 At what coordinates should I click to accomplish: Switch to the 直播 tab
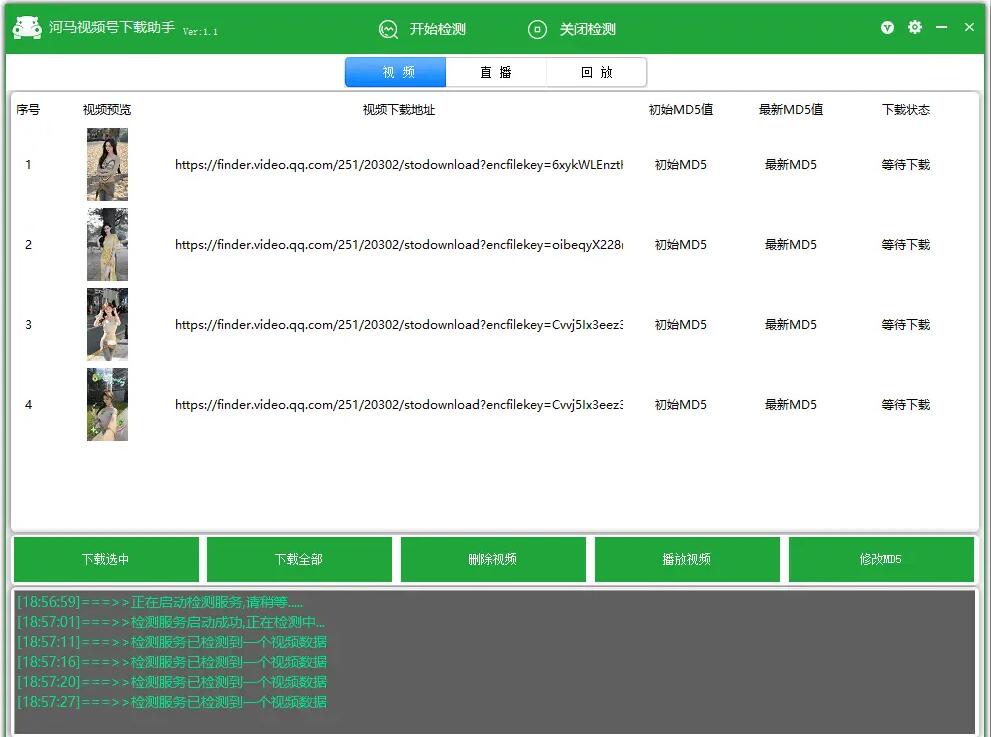(496, 72)
